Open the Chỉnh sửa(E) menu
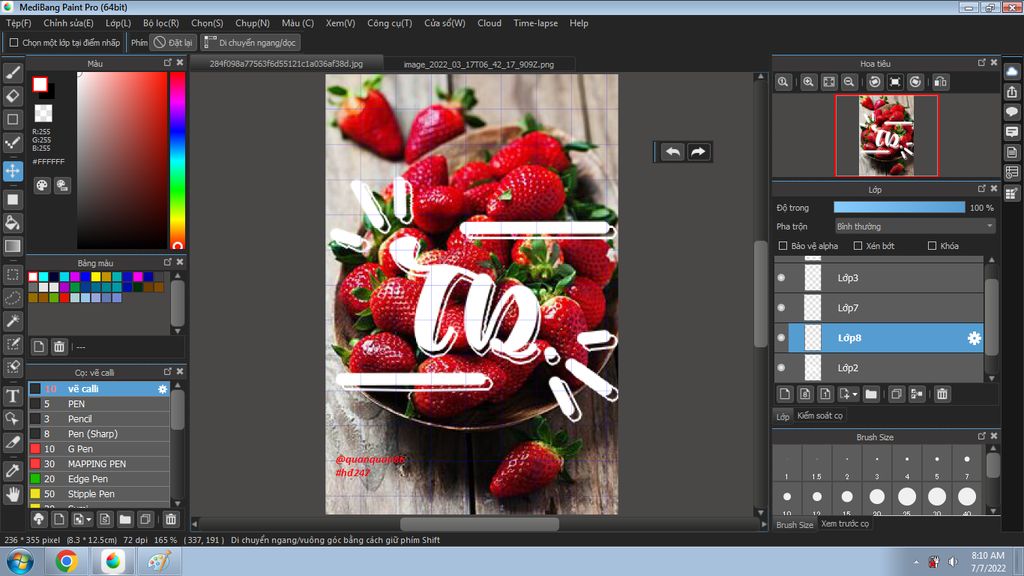 69,23
